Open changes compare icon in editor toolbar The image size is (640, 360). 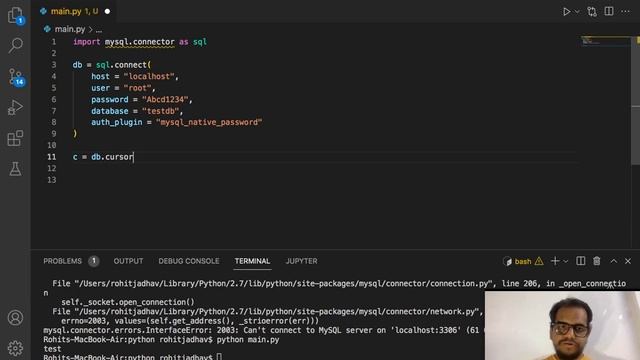(x=592, y=12)
